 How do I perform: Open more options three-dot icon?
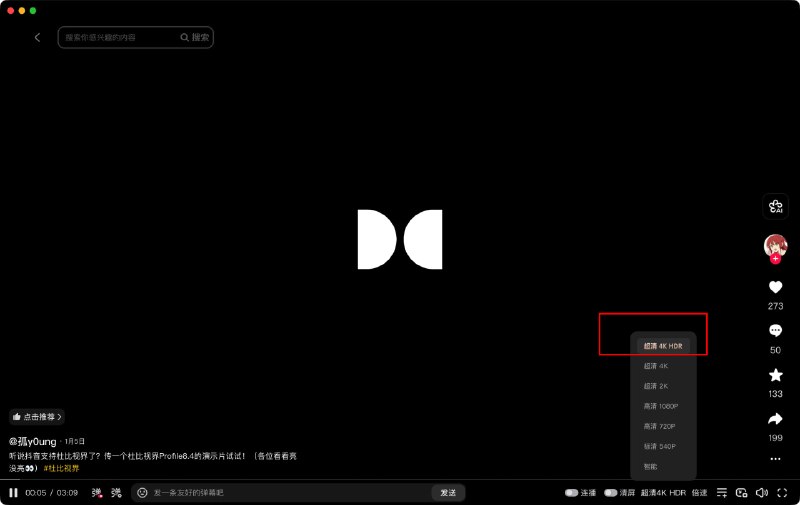[x=776, y=459]
